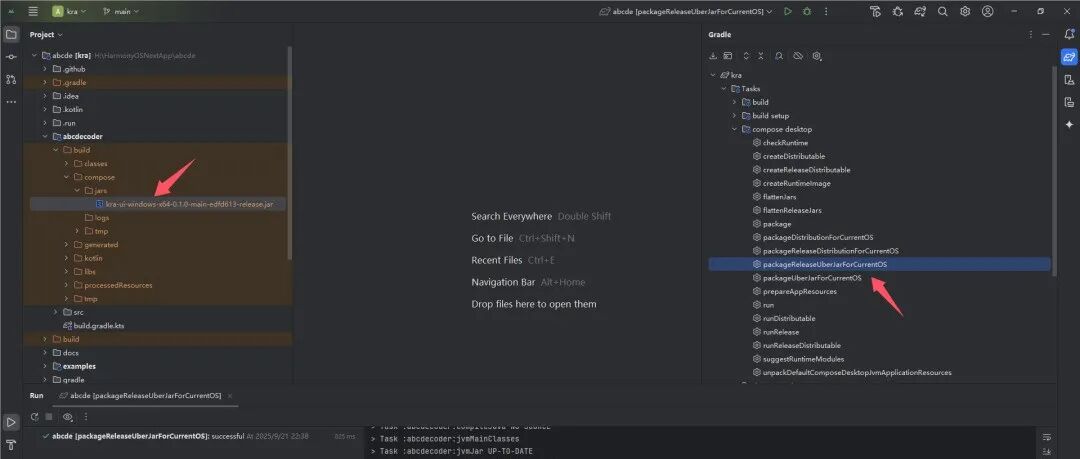Collapse the abcdecoder module
The width and height of the screenshot is (1080, 459).
pyautogui.click(x=45, y=136)
